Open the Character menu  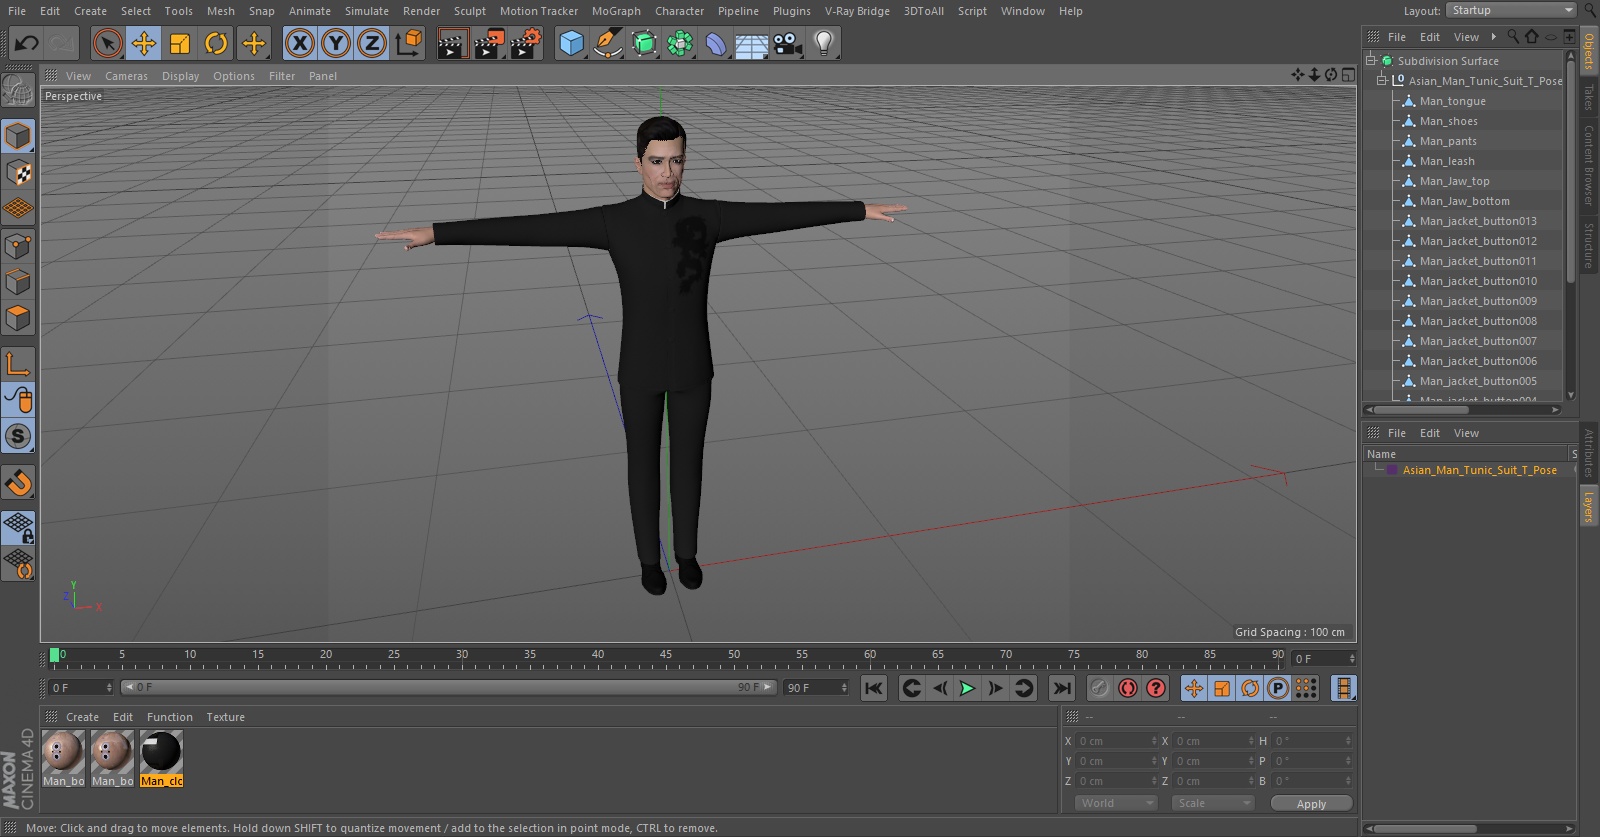click(680, 11)
